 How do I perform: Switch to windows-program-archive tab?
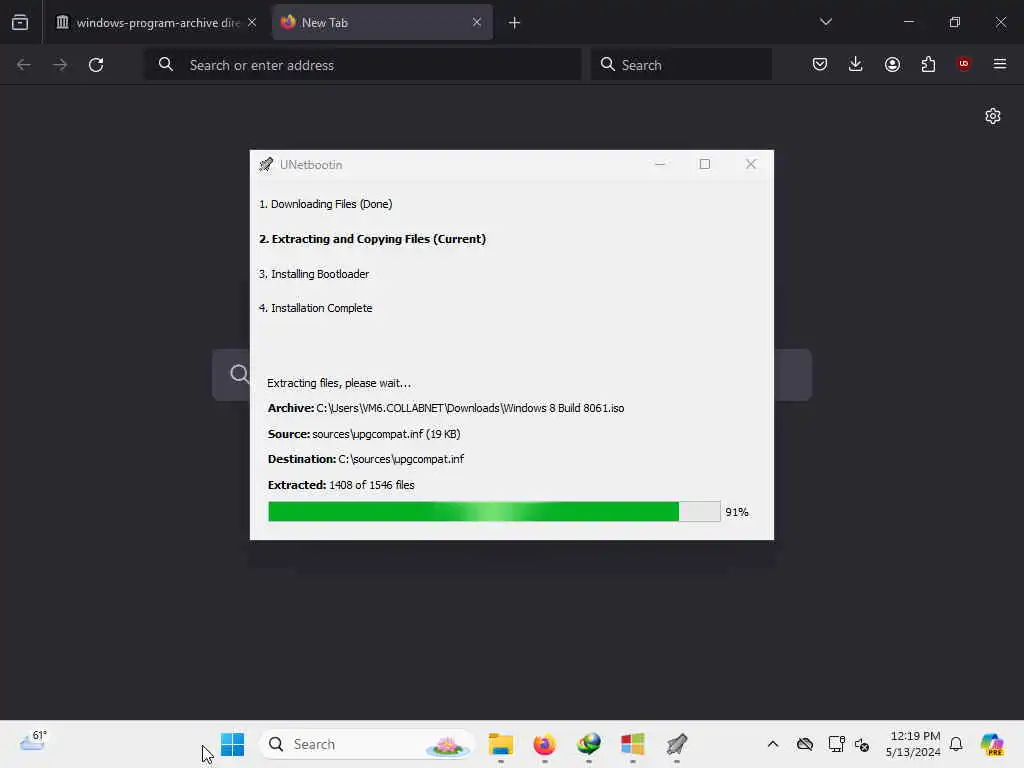coord(157,22)
